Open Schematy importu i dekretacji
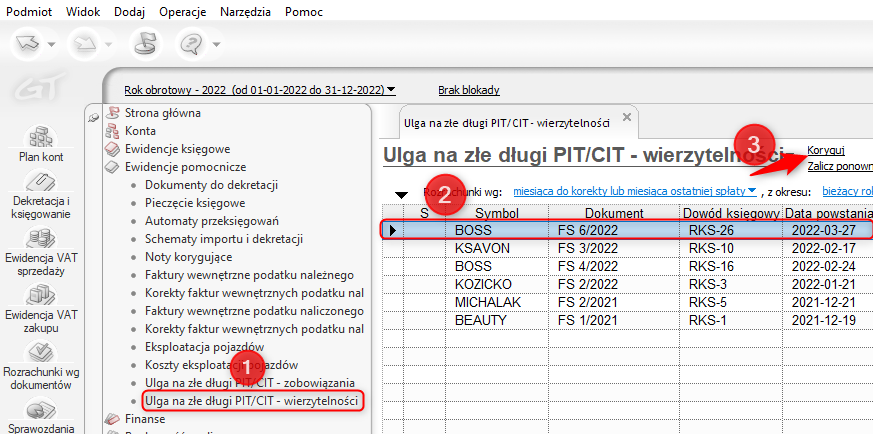 tap(223, 239)
